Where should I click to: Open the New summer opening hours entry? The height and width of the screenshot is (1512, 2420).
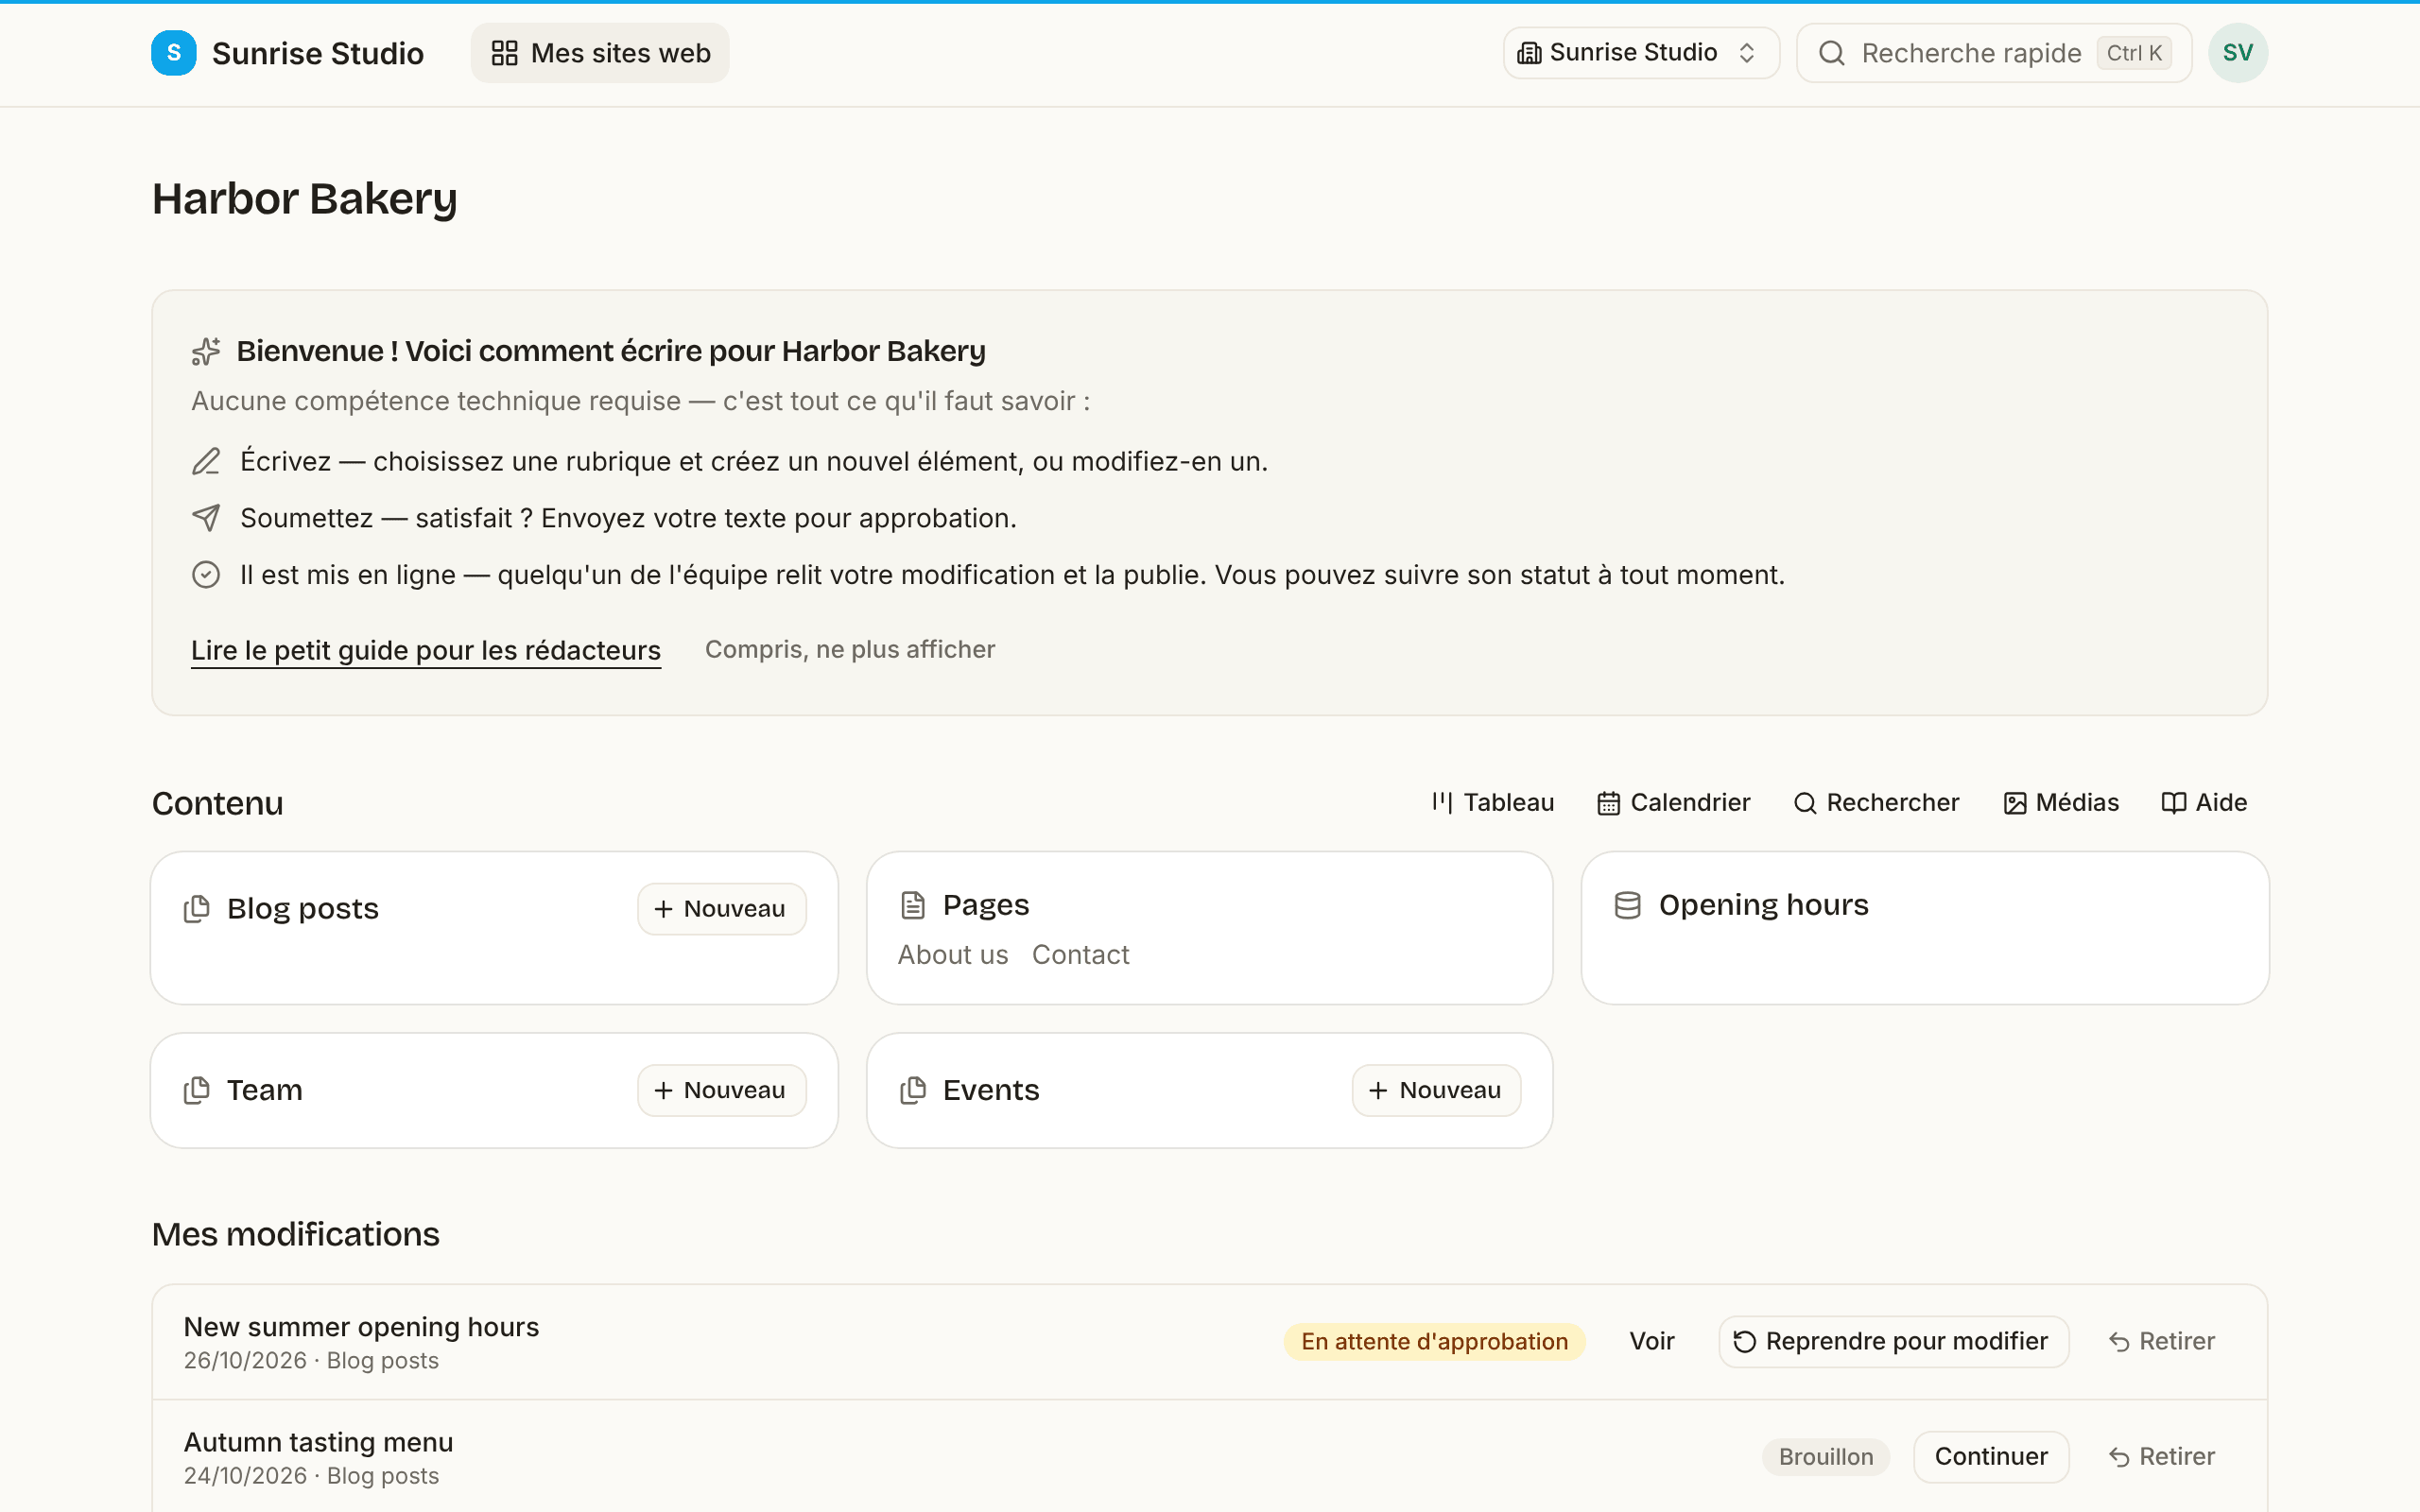[361, 1327]
